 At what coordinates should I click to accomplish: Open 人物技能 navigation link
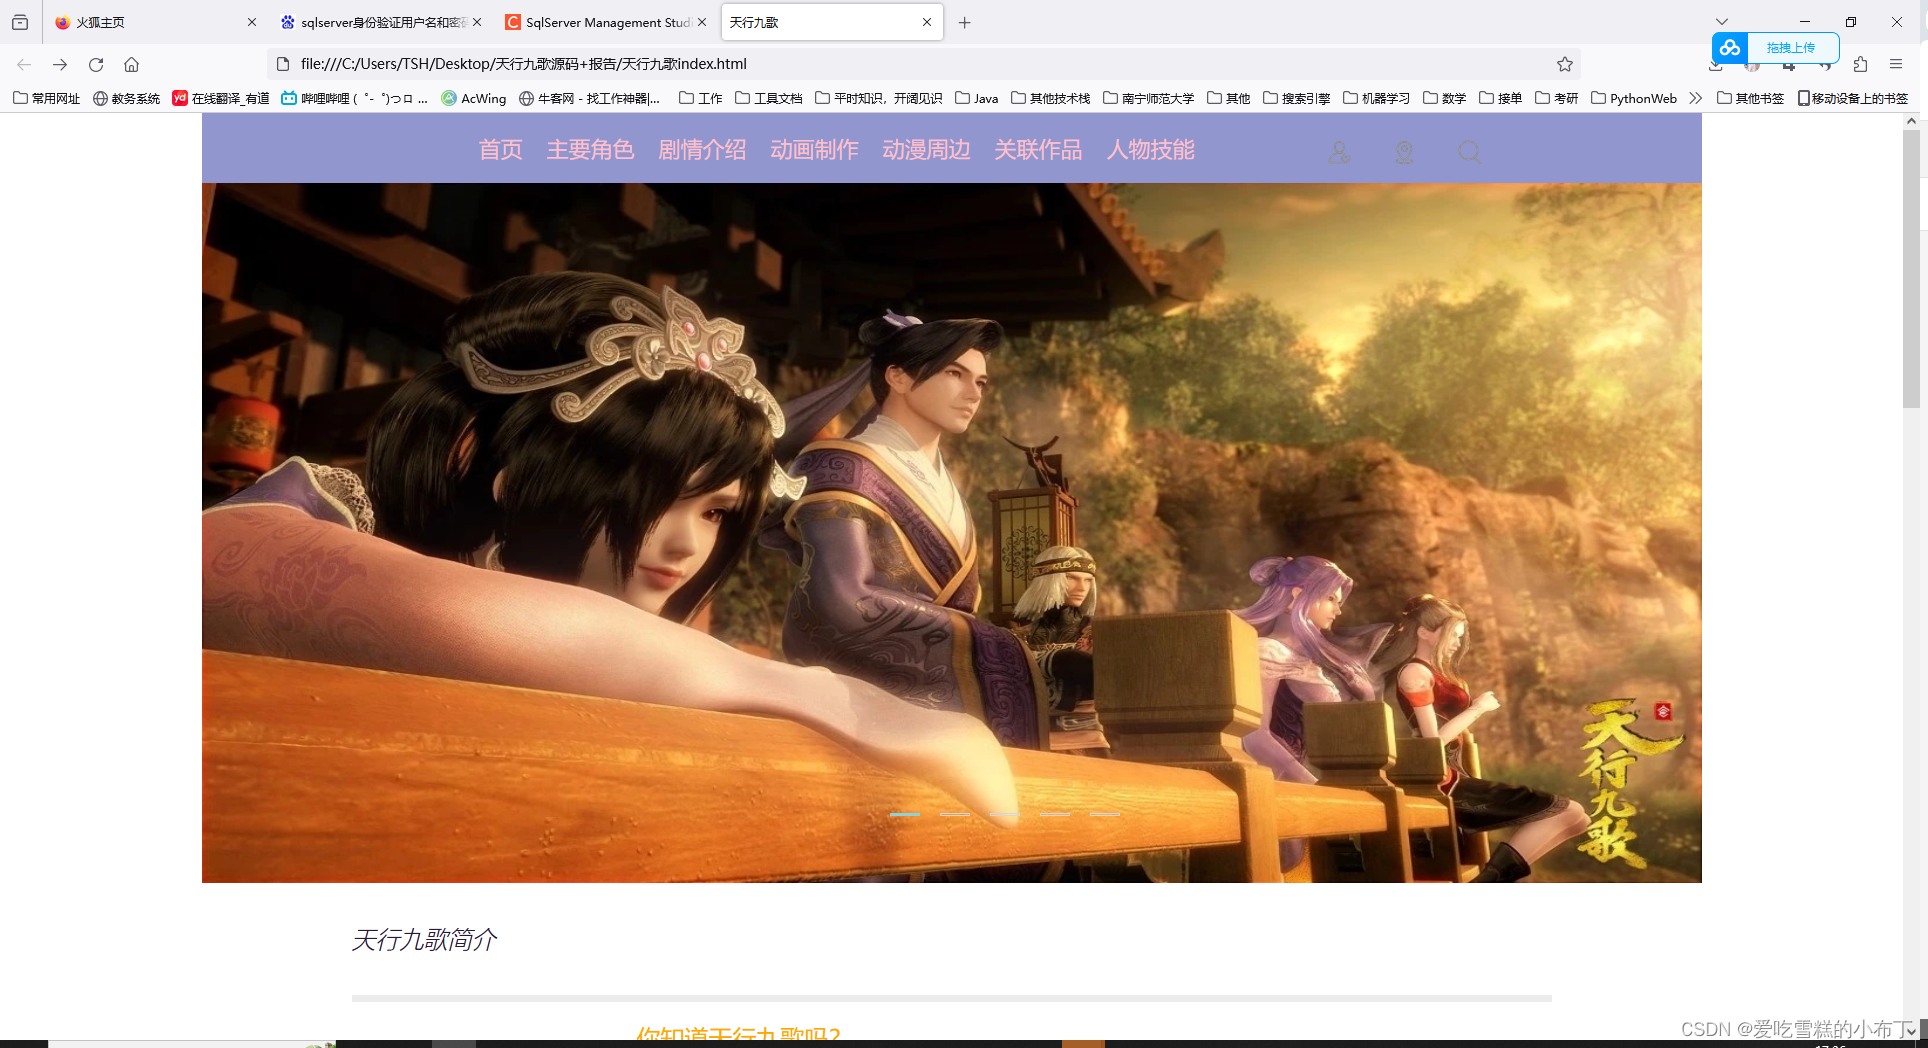coord(1150,150)
